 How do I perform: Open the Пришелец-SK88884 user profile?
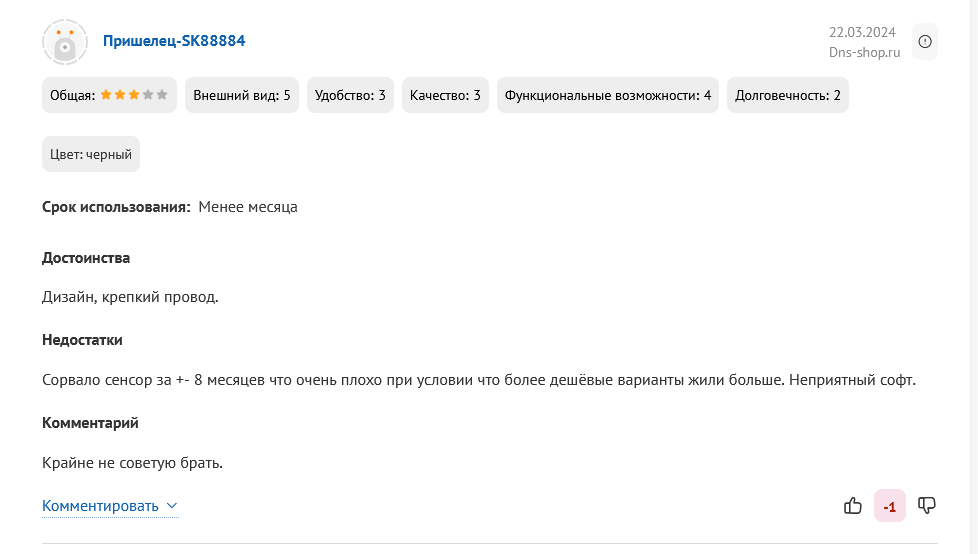(174, 41)
